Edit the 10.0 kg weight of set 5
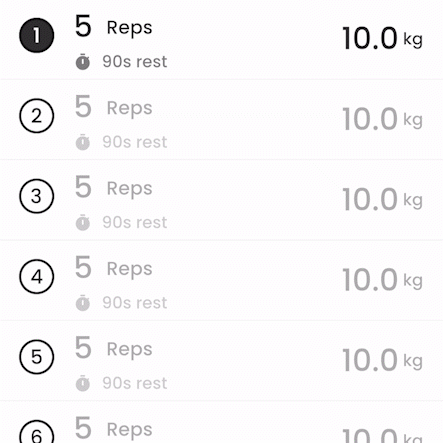This screenshot has height=443, width=443. pyautogui.click(x=383, y=360)
